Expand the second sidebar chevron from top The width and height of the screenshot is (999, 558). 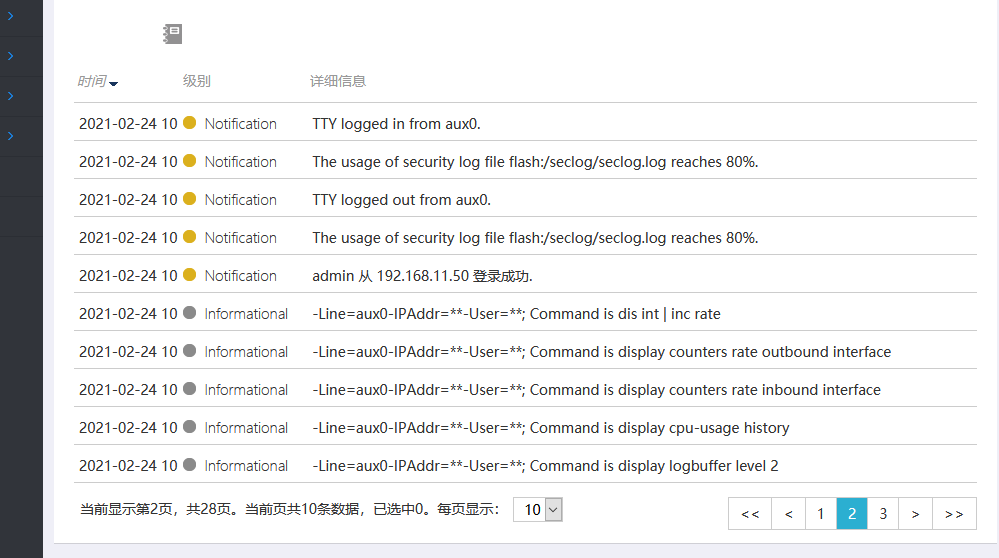pos(11,56)
